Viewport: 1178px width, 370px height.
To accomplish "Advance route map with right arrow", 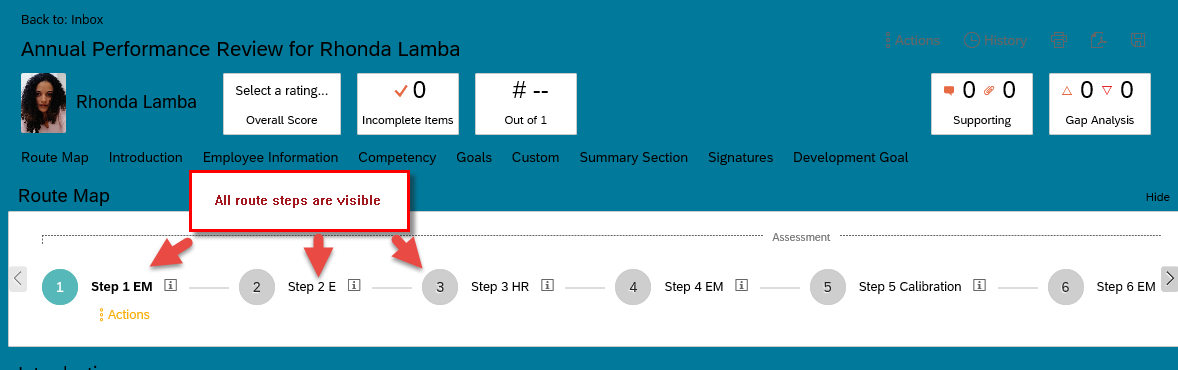I will pyautogui.click(x=1169, y=278).
